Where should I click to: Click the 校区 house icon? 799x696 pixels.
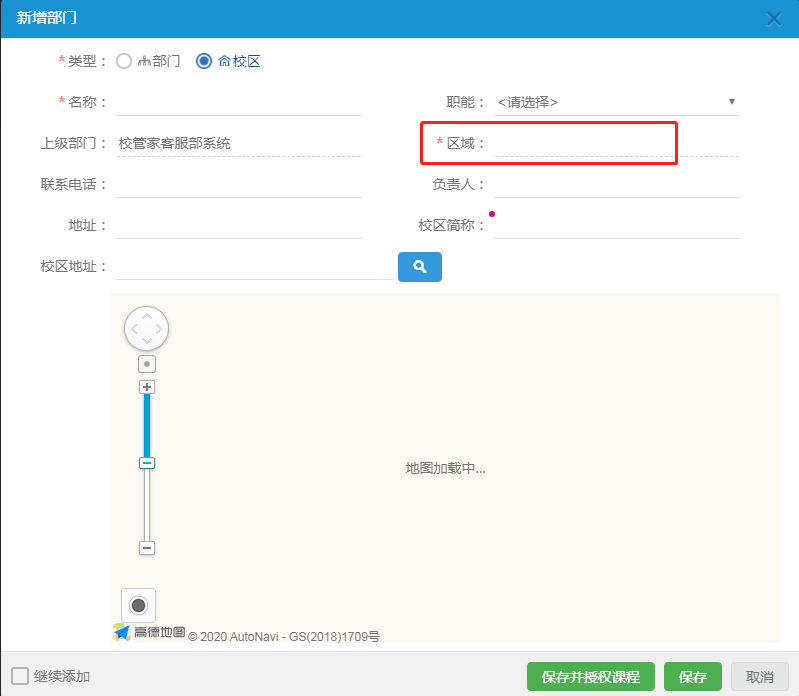(x=224, y=62)
